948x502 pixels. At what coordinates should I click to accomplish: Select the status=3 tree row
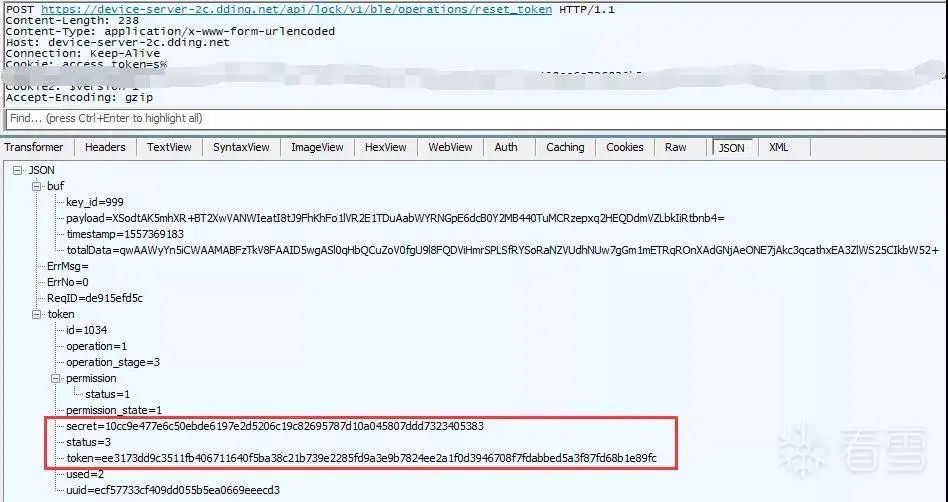(x=88, y=442)
